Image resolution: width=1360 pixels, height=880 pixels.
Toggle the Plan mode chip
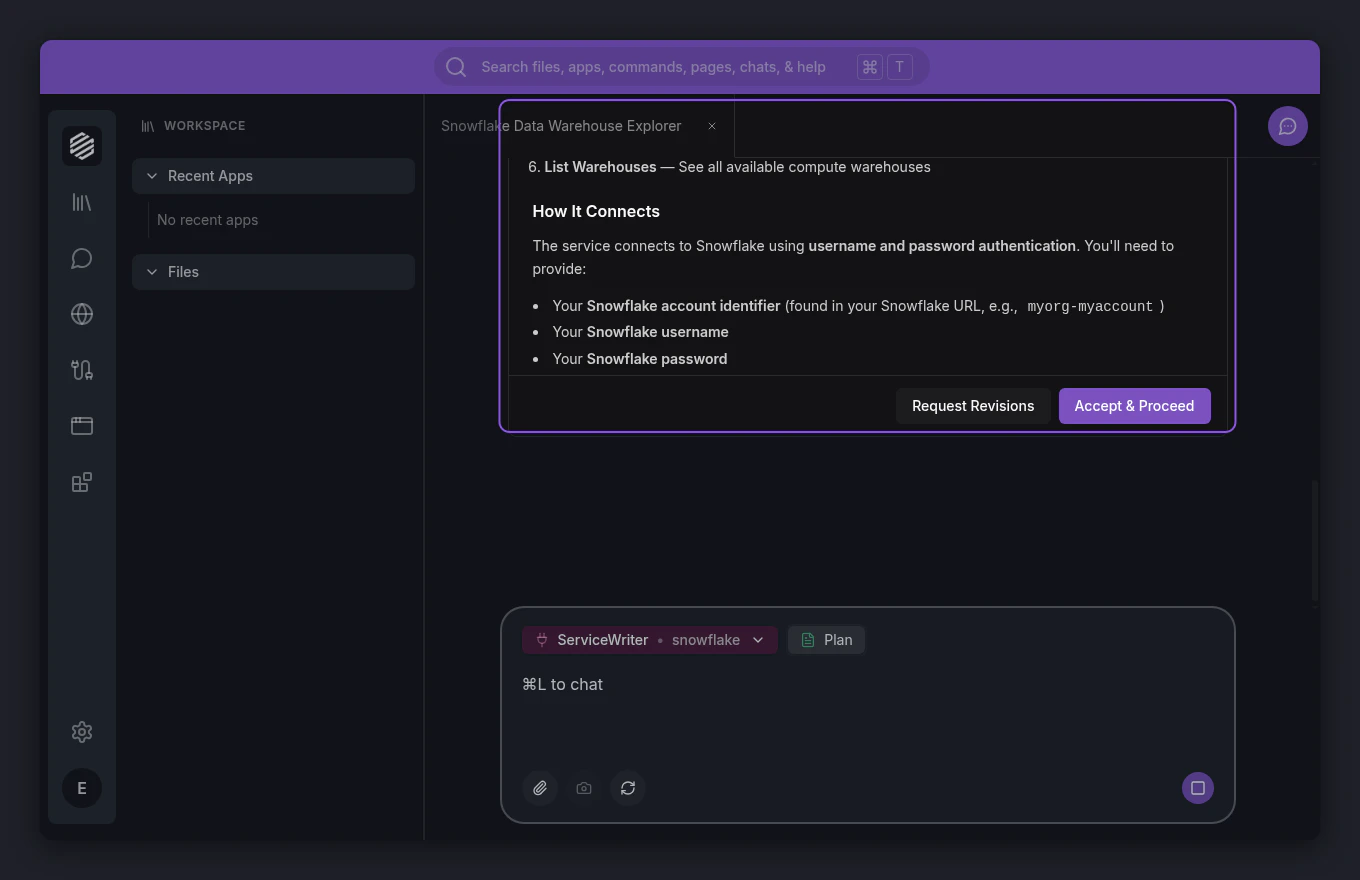pos(826,640)
